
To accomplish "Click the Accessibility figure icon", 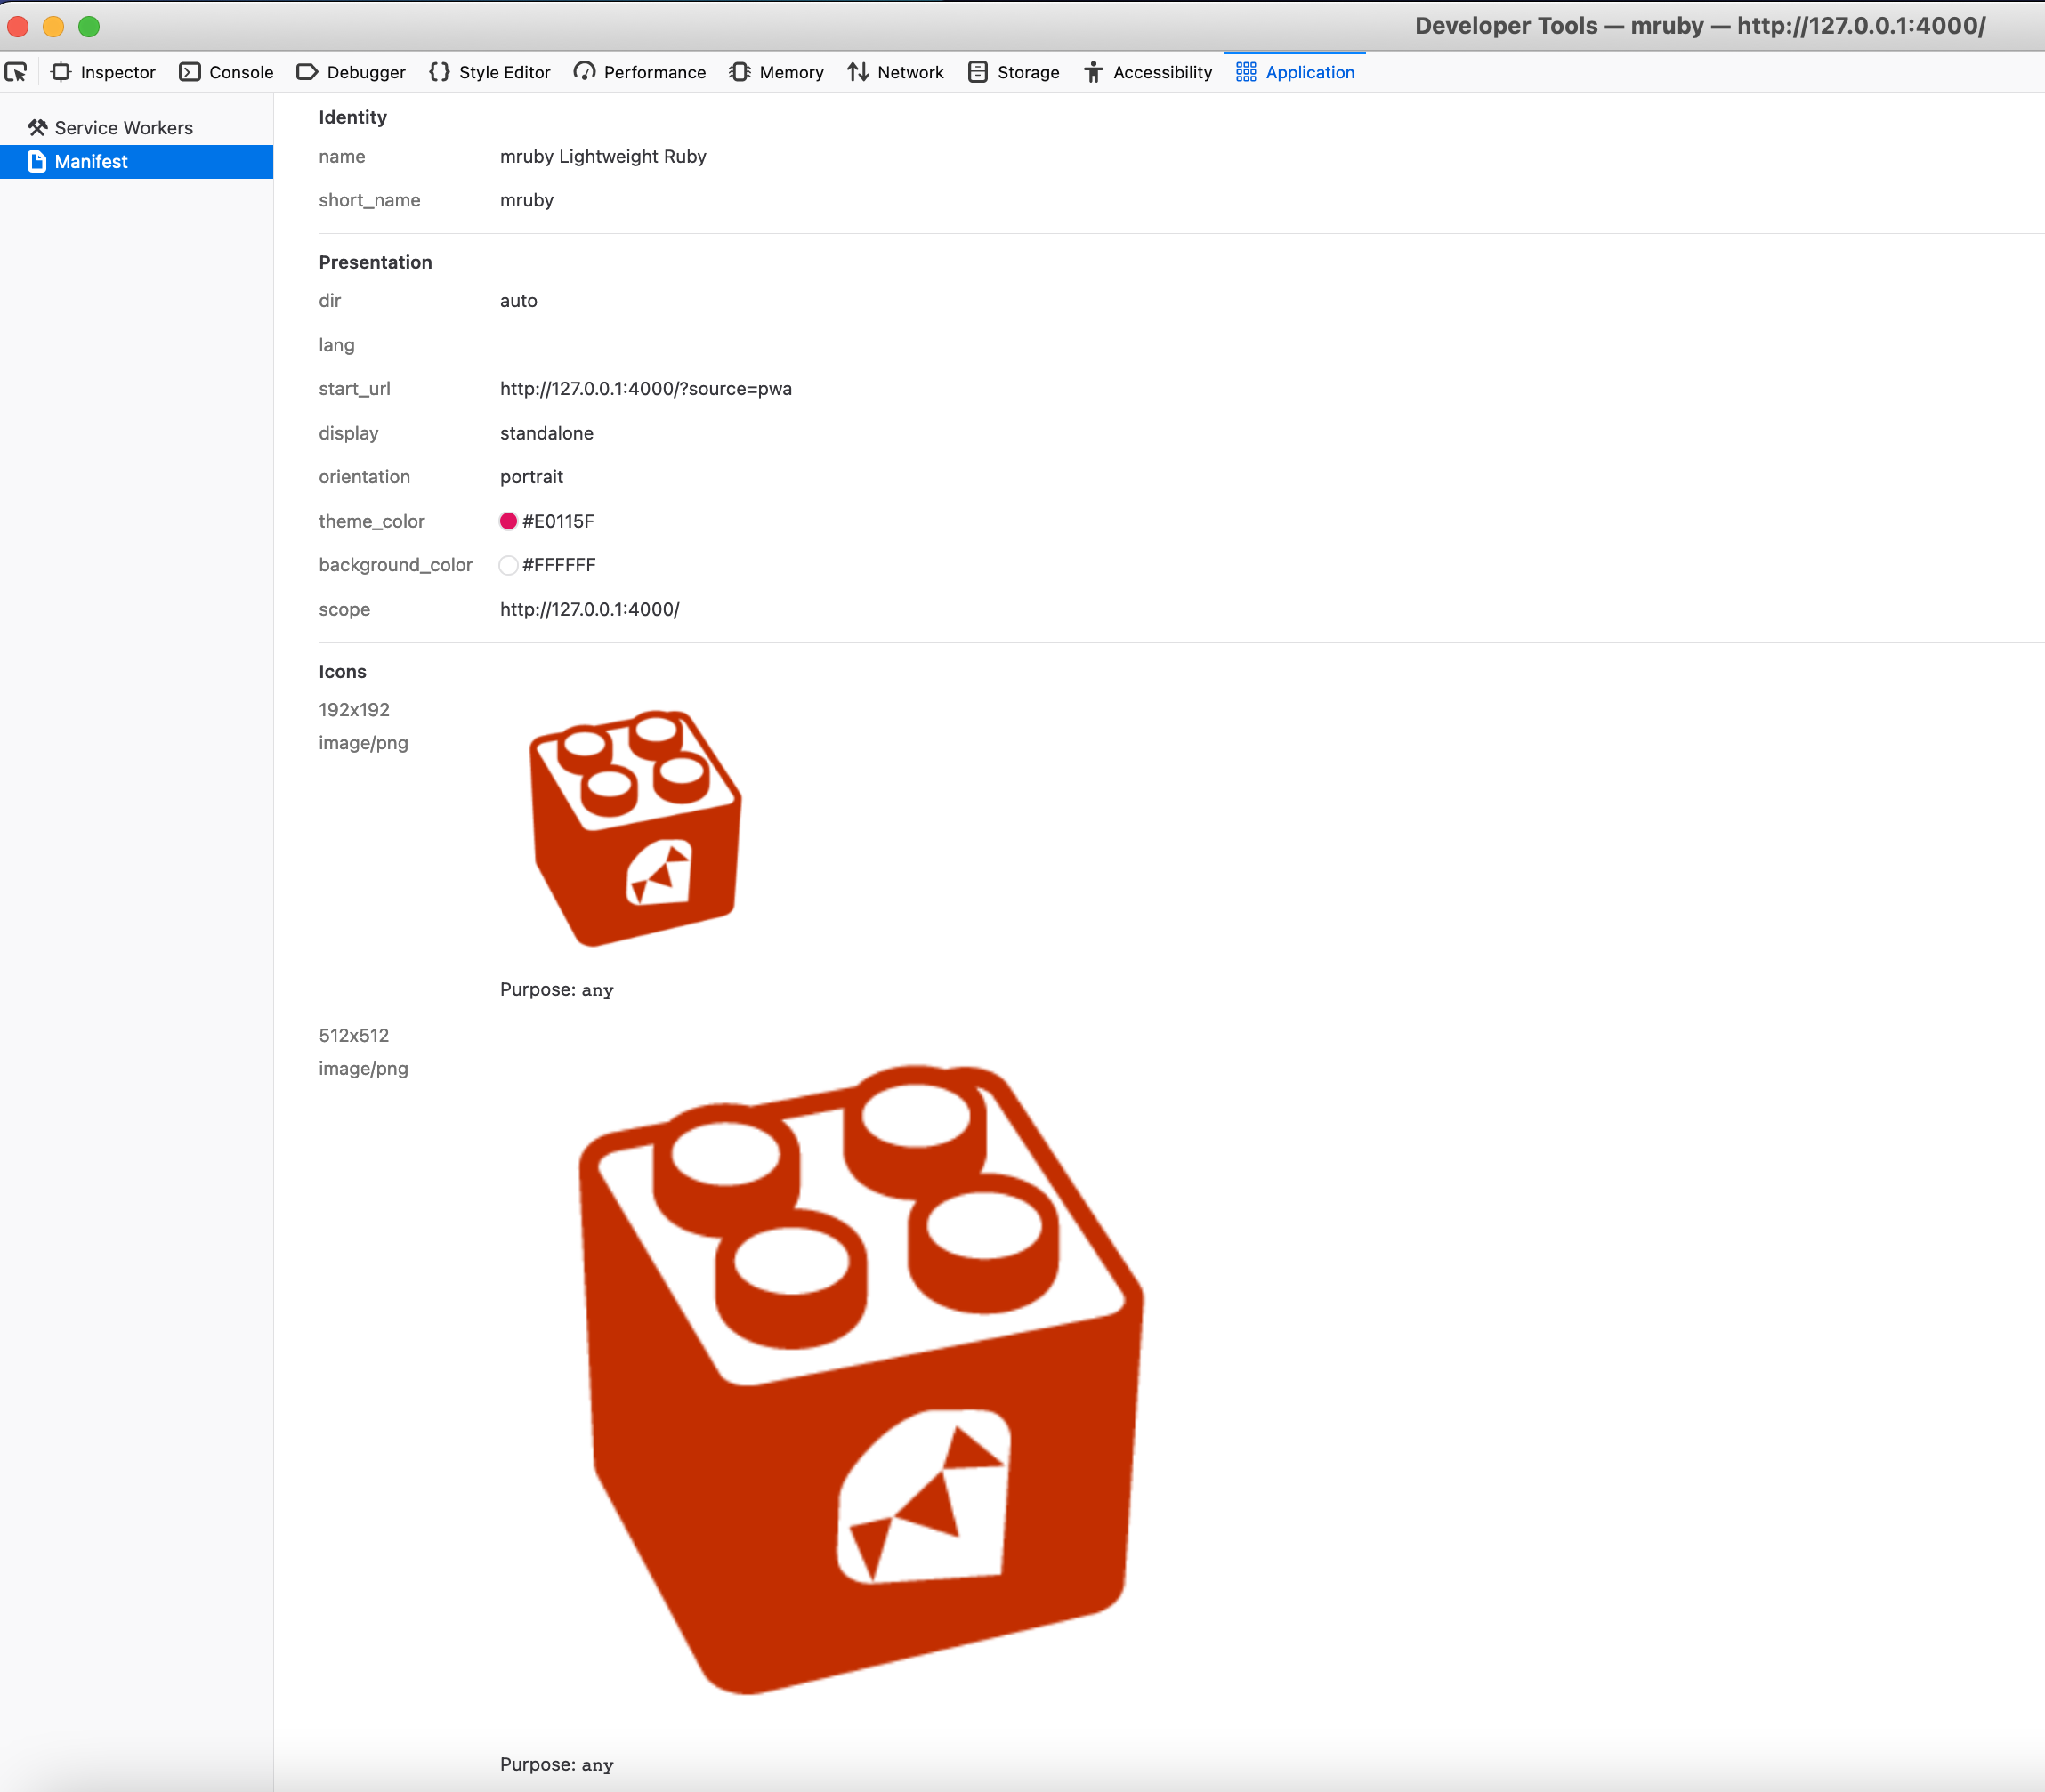I will pos(1093,72).
